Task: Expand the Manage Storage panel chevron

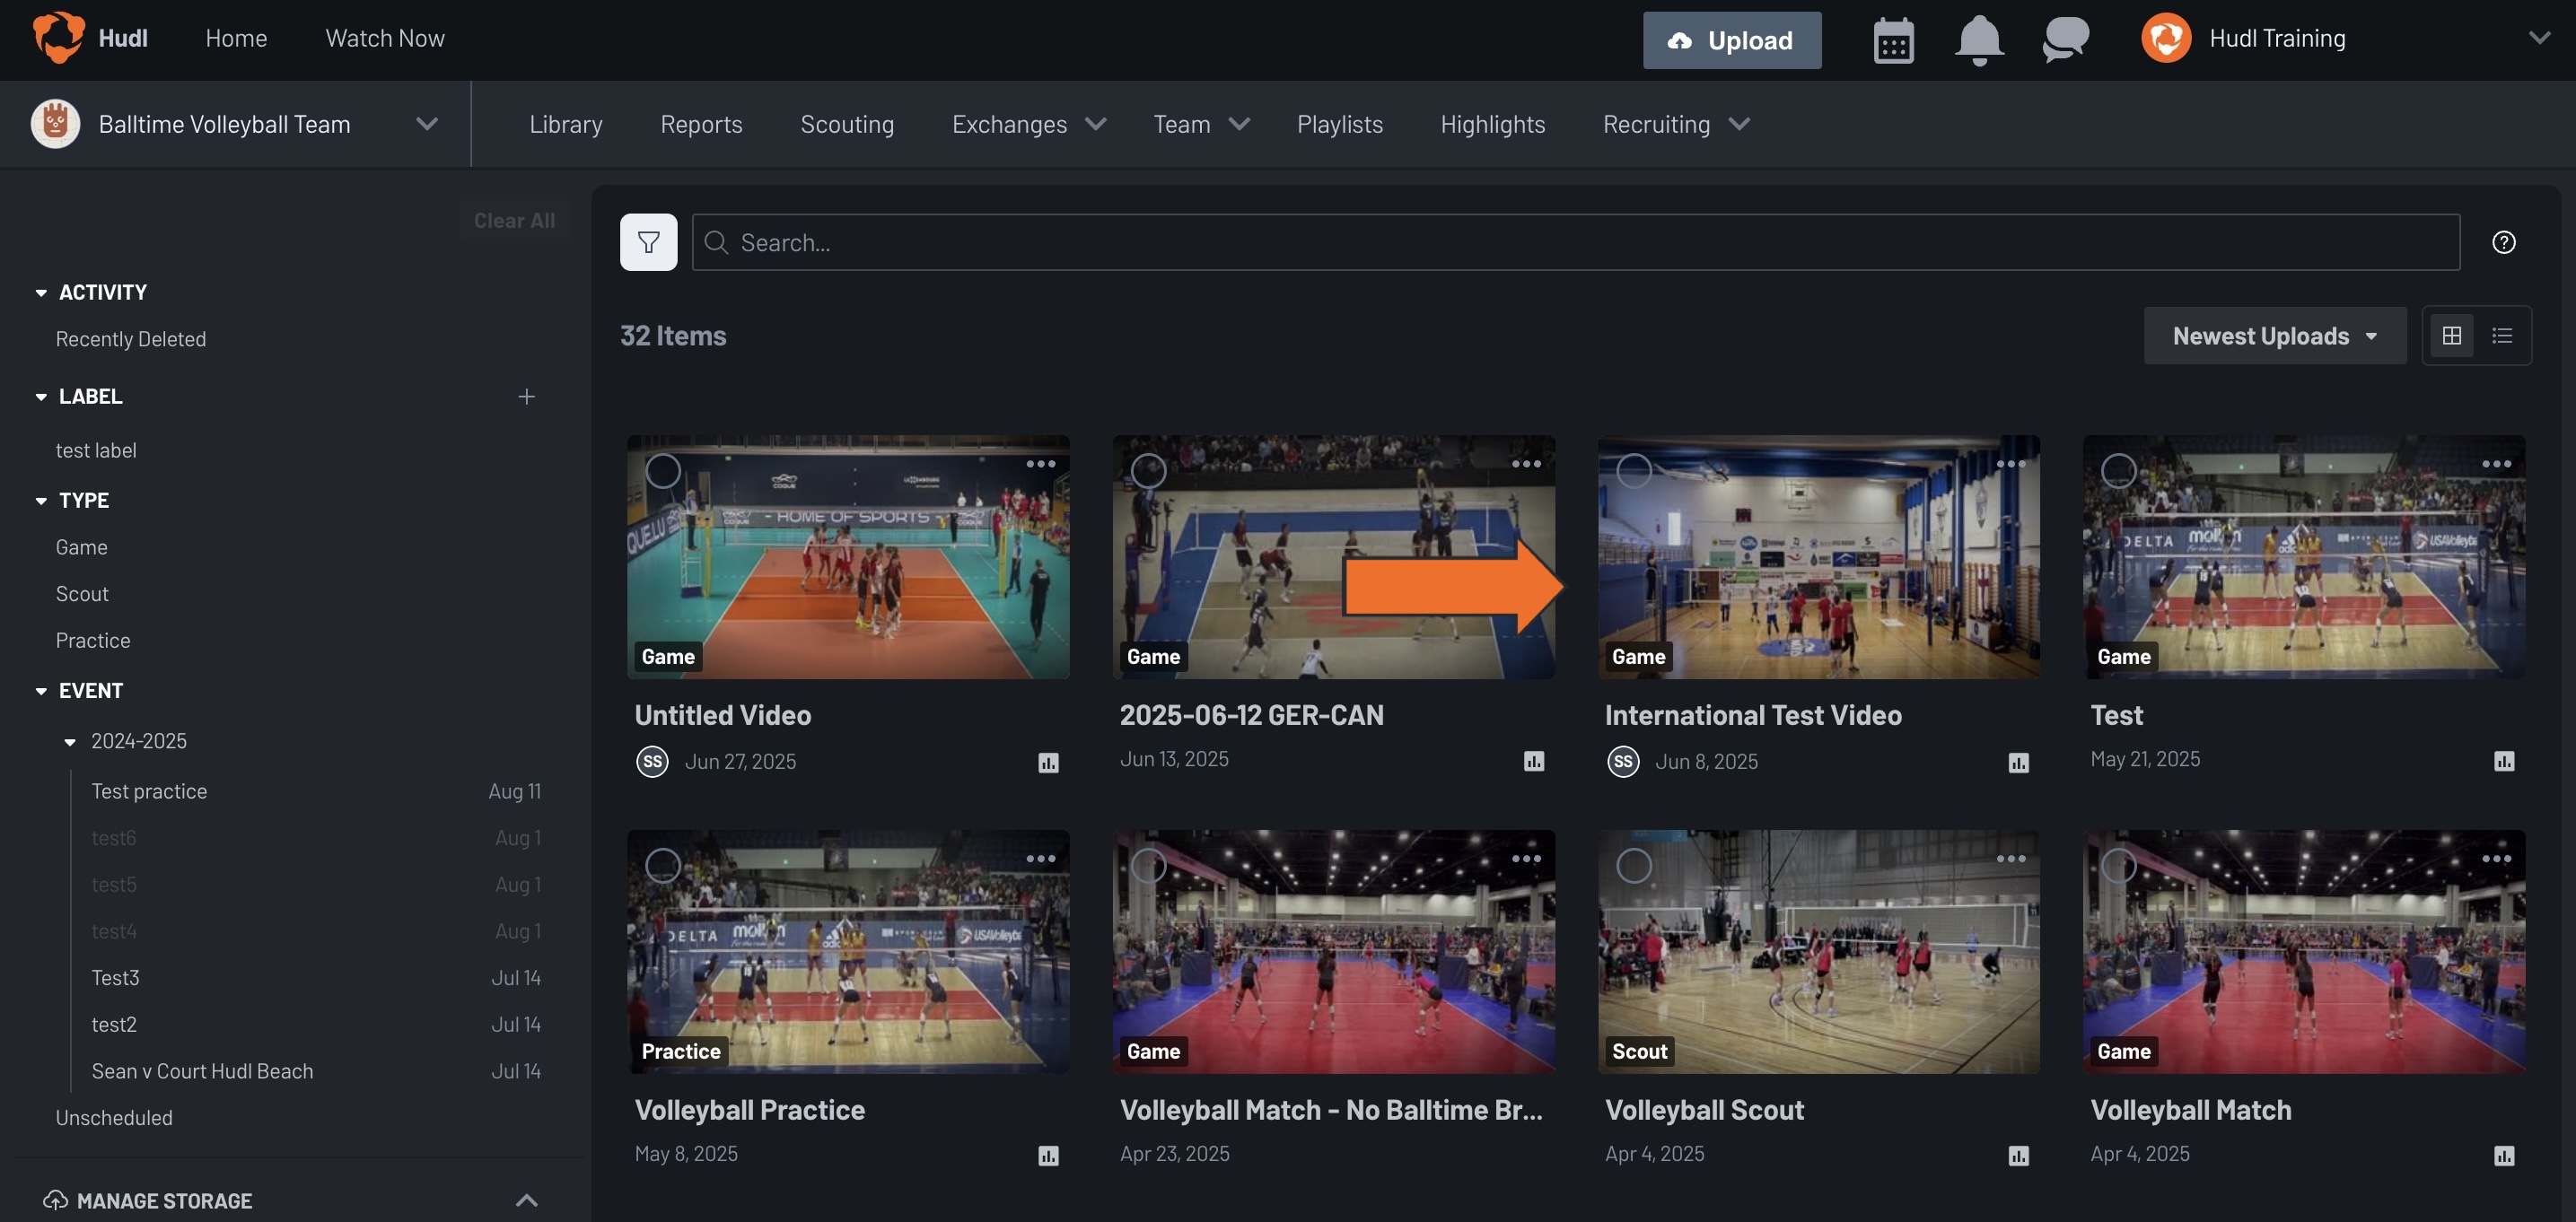Action: coord(526,1200)
